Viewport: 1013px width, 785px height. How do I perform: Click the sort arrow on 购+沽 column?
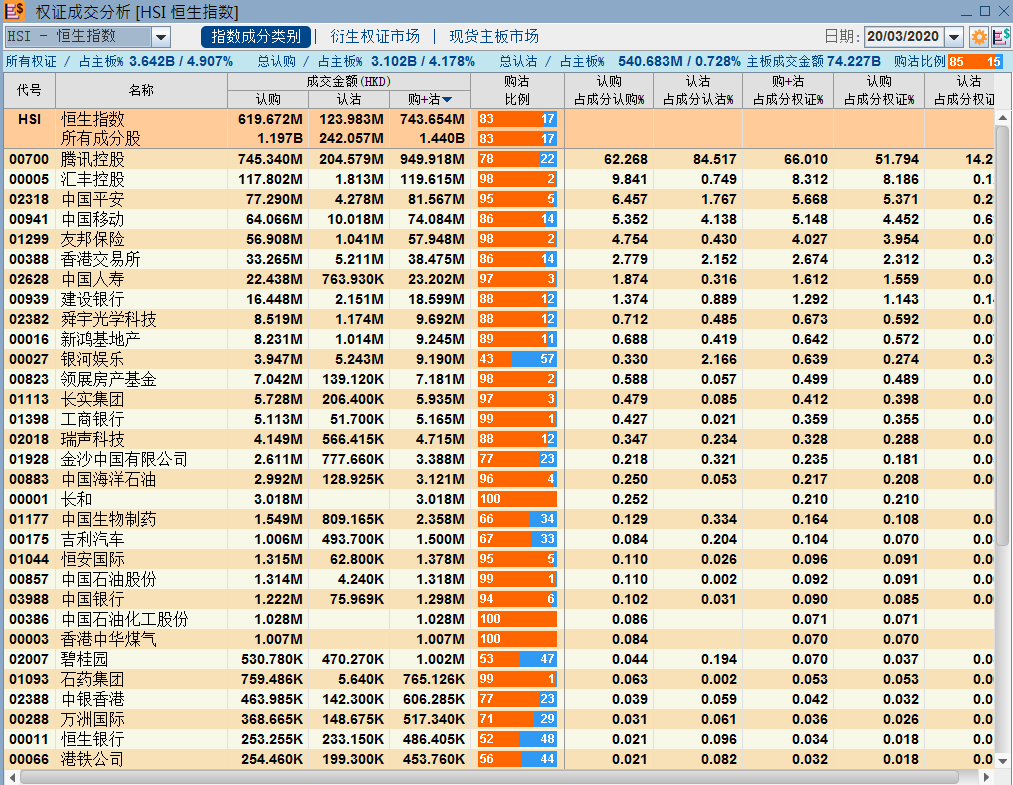click(447, 99)
